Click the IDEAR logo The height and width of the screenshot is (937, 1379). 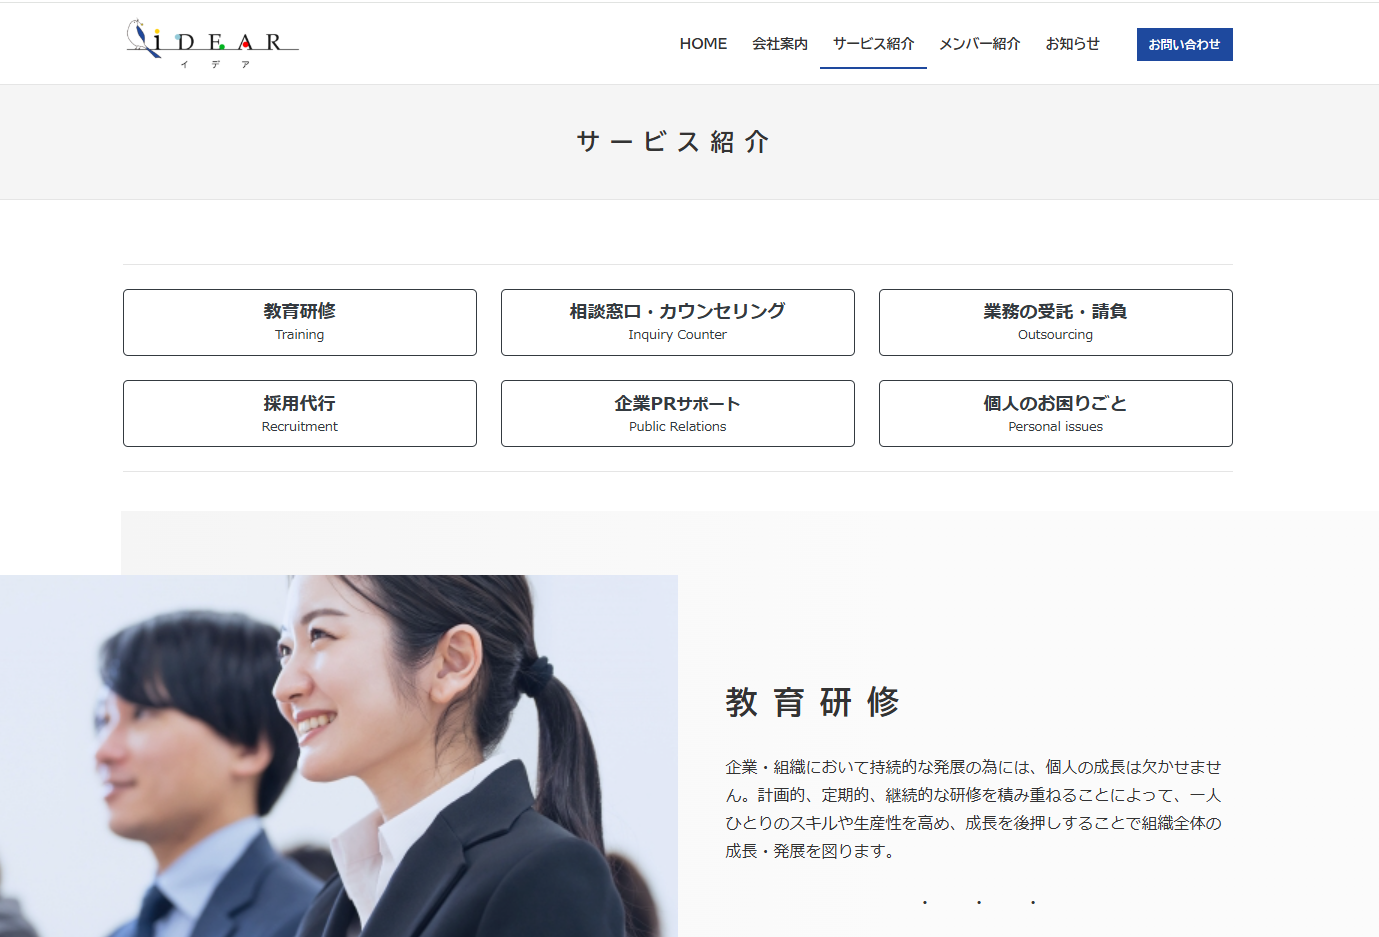[x=212, y=44]
